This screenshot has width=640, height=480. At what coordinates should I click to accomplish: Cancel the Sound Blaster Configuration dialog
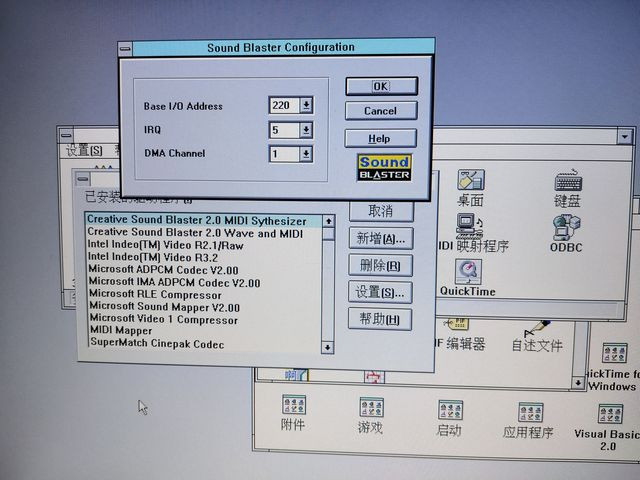coord(381,111)
